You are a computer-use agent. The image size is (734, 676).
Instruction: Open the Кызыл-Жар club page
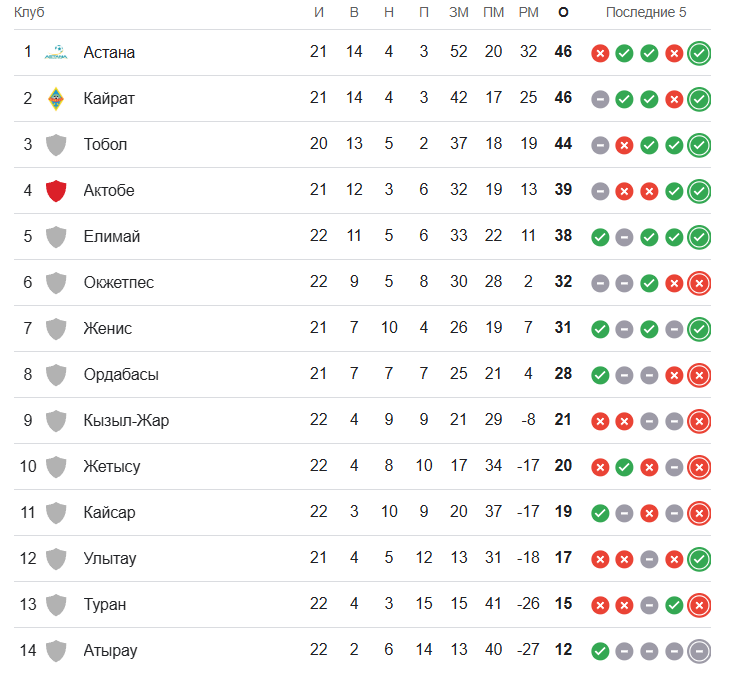coord(126,420)
